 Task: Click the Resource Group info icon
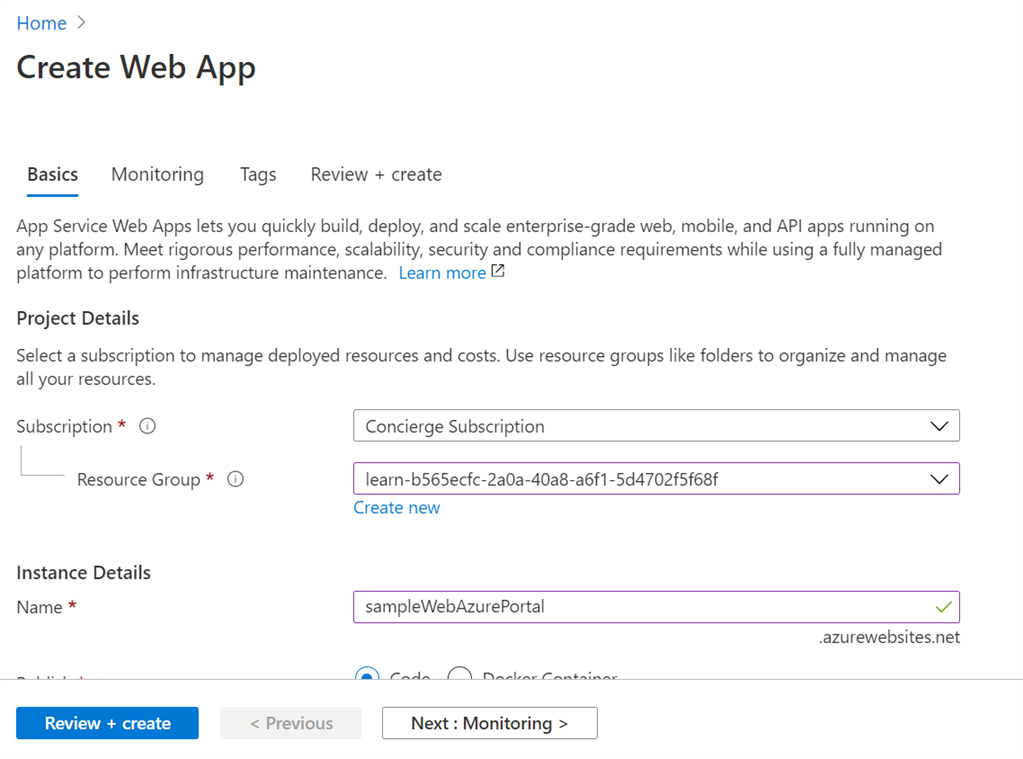236,479
